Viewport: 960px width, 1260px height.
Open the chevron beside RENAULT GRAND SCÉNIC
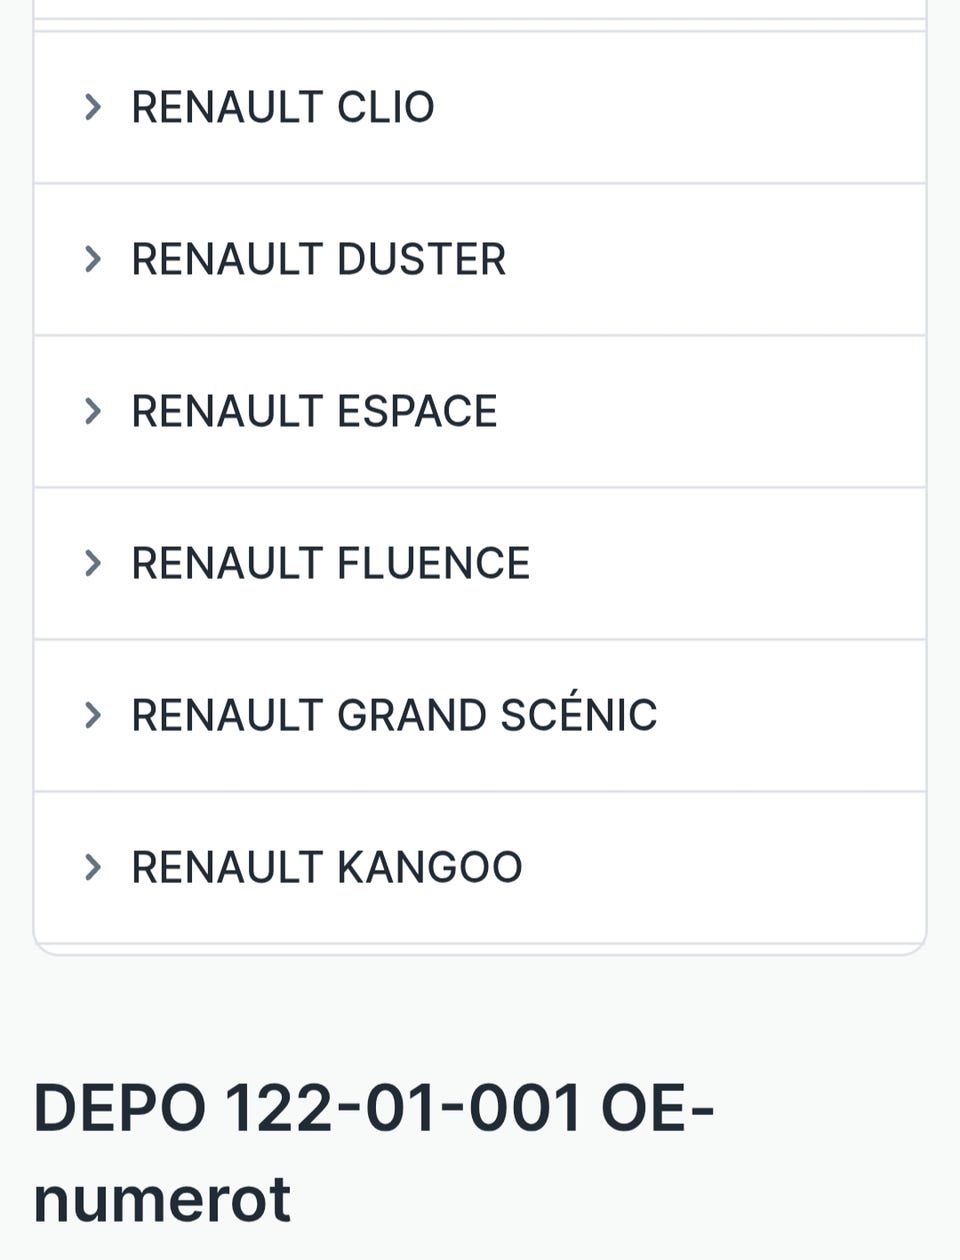(x=93, y=715)
